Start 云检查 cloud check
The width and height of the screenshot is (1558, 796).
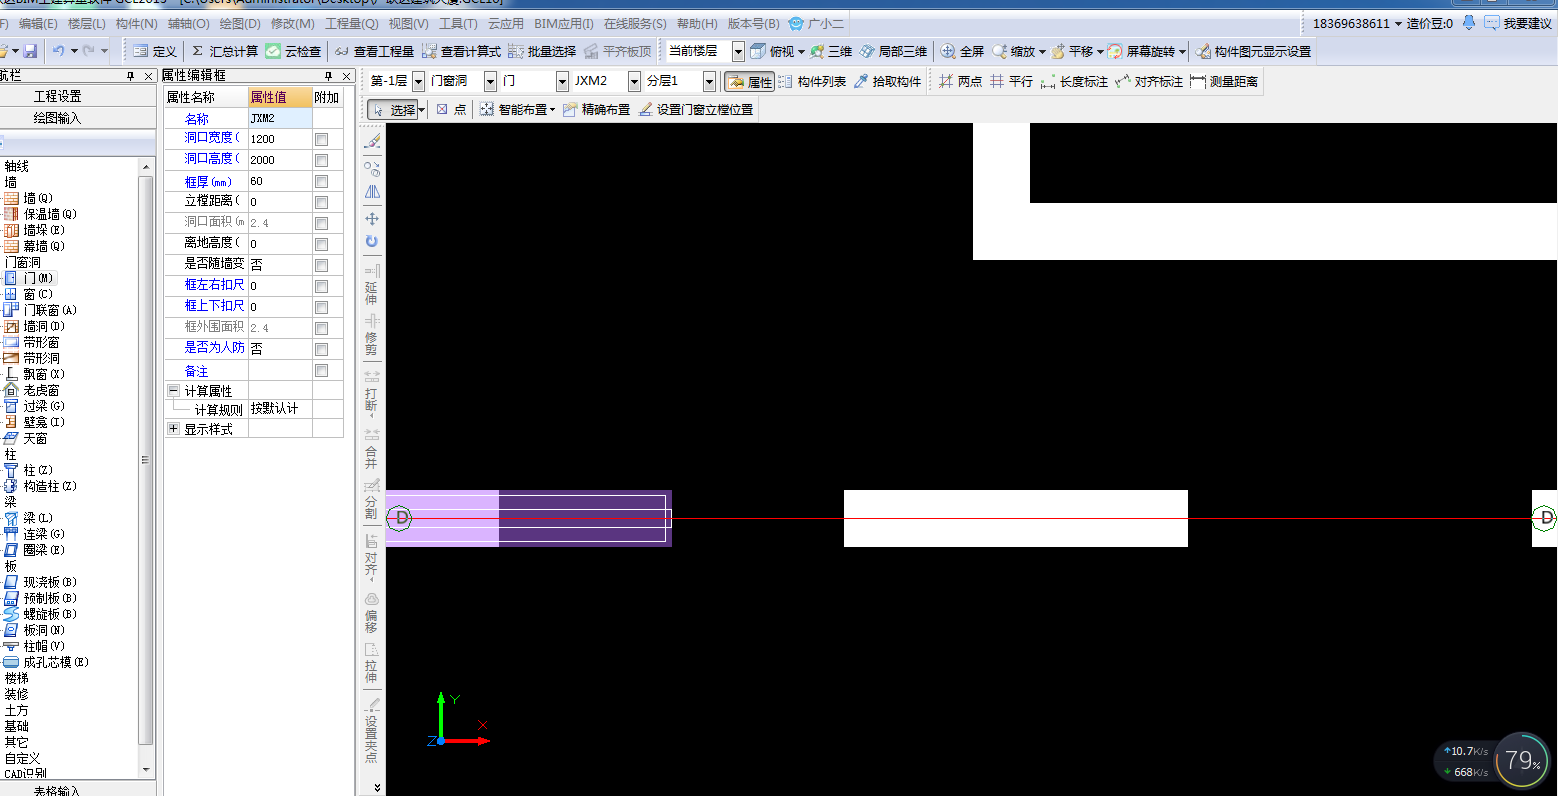[294, 51]
